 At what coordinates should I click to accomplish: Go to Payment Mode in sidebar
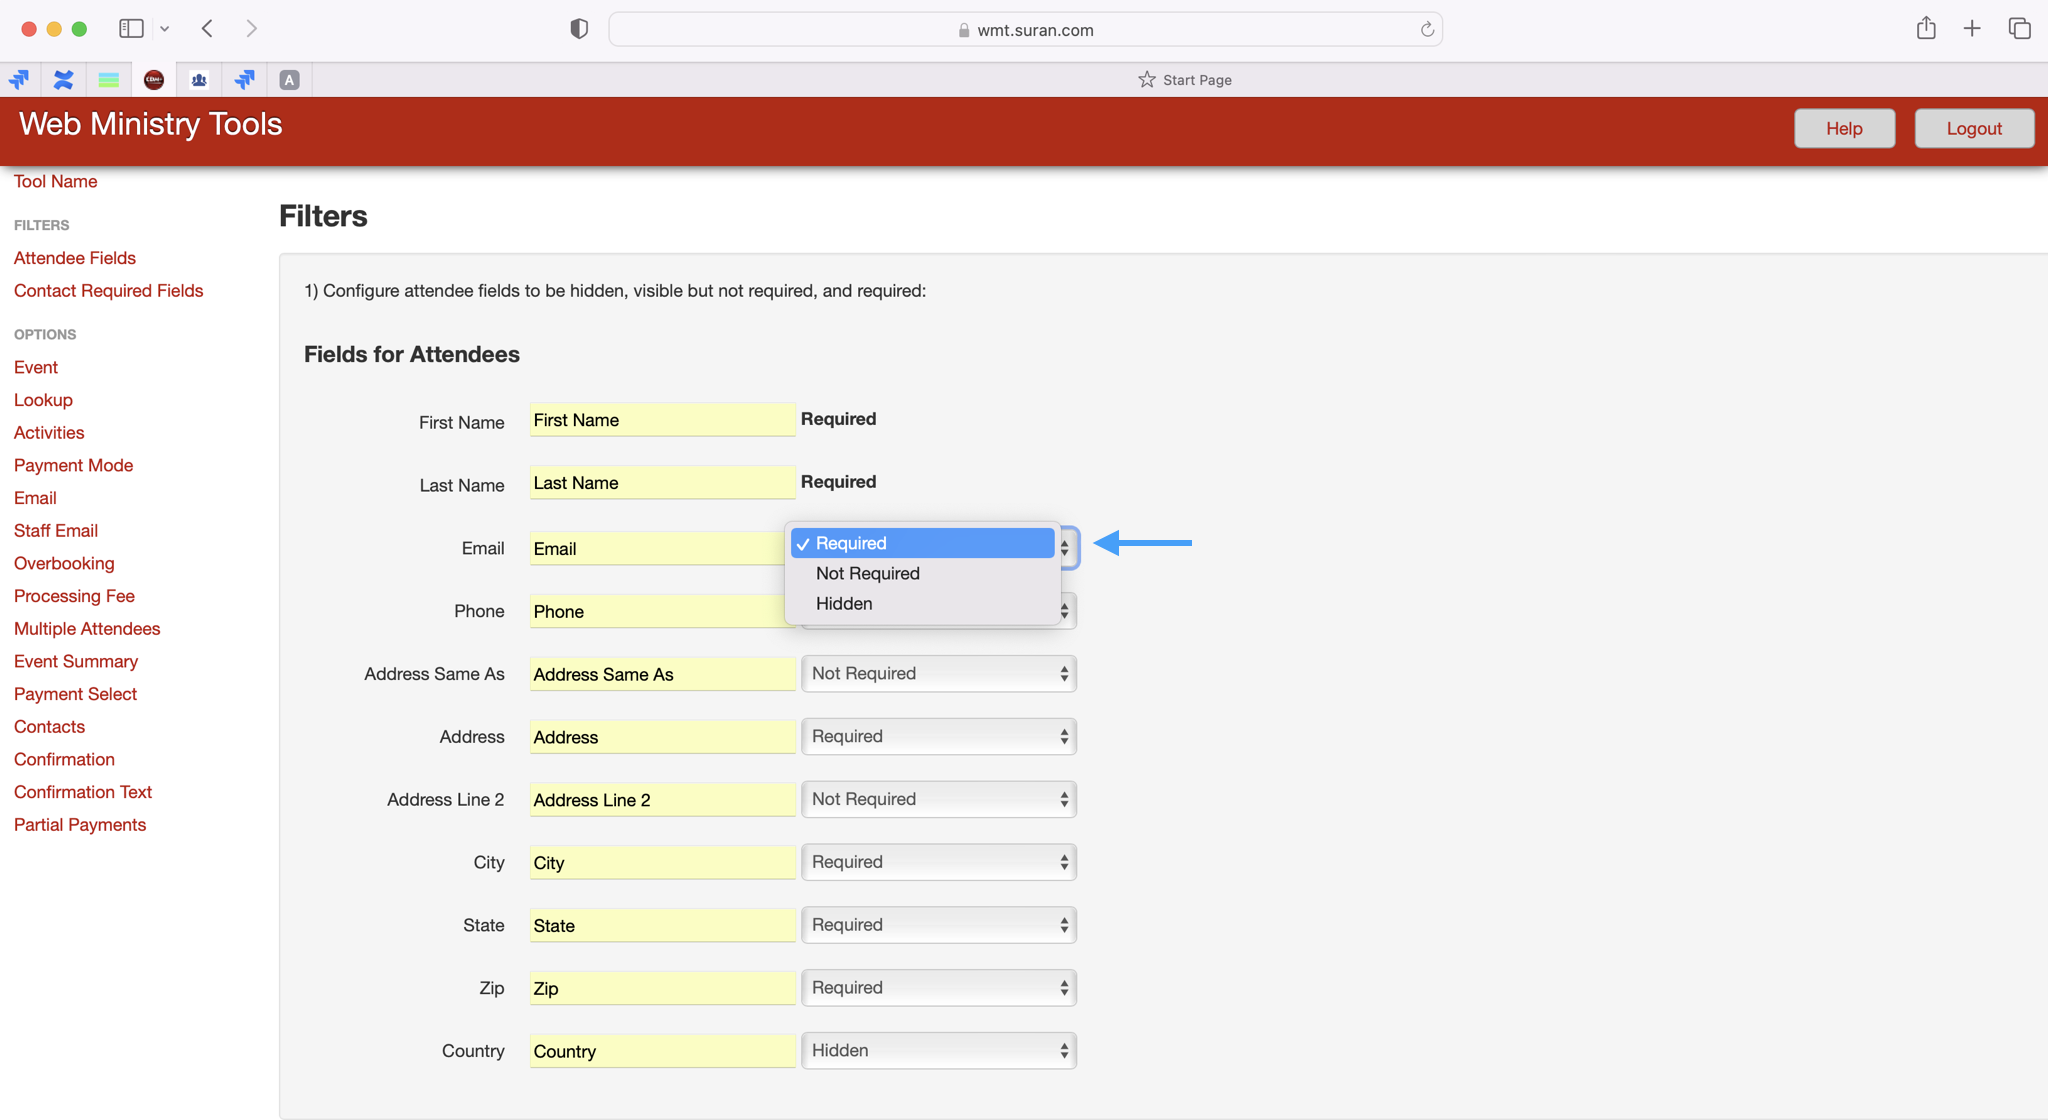(73, 465)
